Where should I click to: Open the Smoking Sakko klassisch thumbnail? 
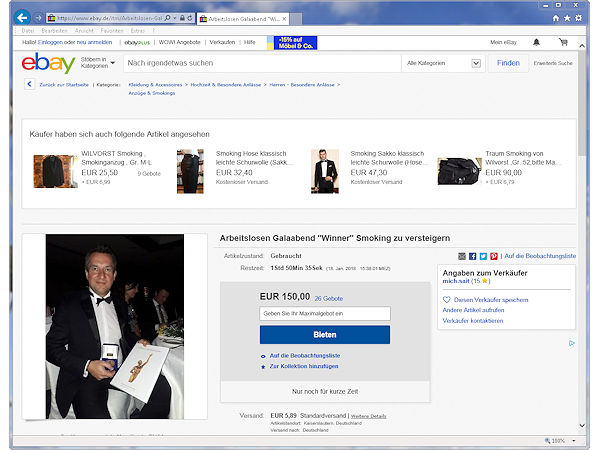[x=325, y=171]
